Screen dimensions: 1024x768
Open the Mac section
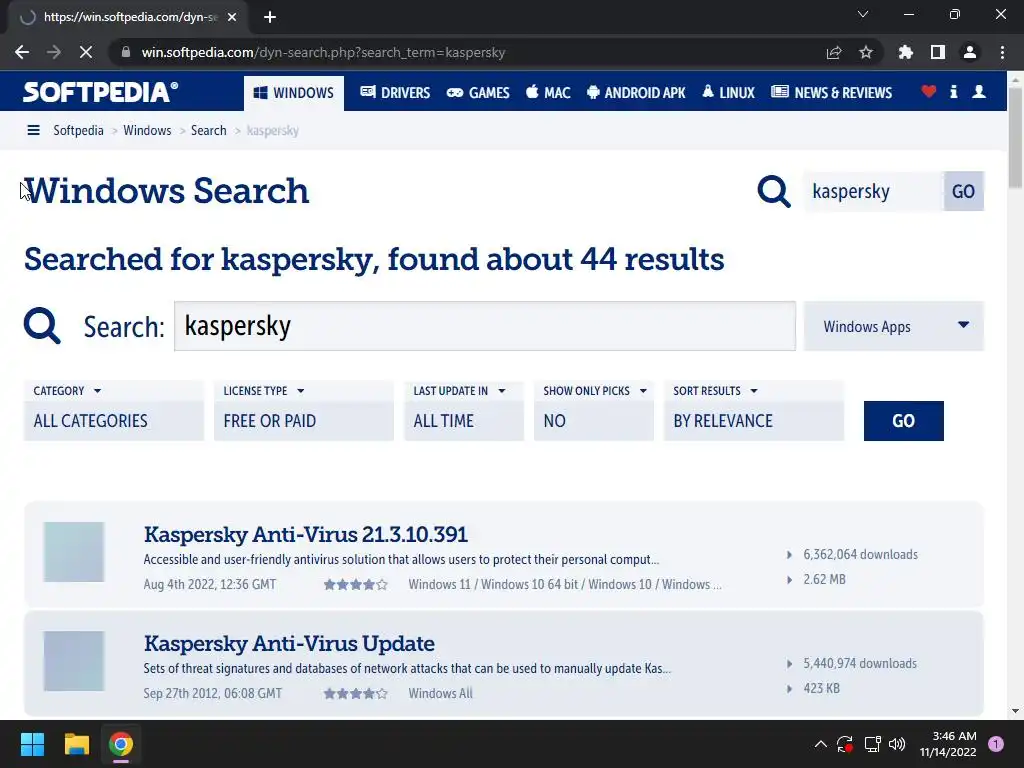click(548, 93)
